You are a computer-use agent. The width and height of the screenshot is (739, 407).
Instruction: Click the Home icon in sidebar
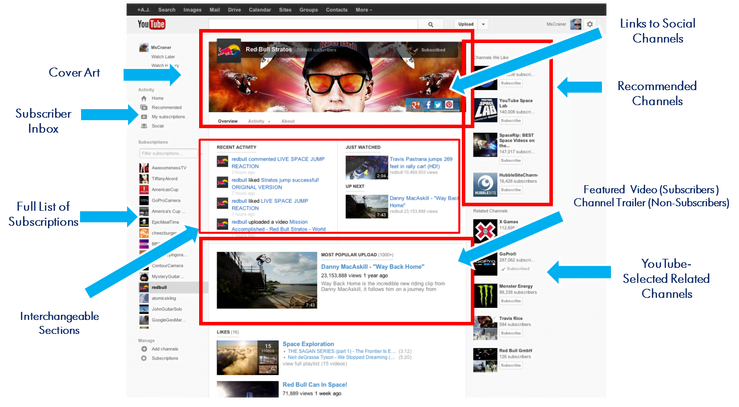pos(144,98)
